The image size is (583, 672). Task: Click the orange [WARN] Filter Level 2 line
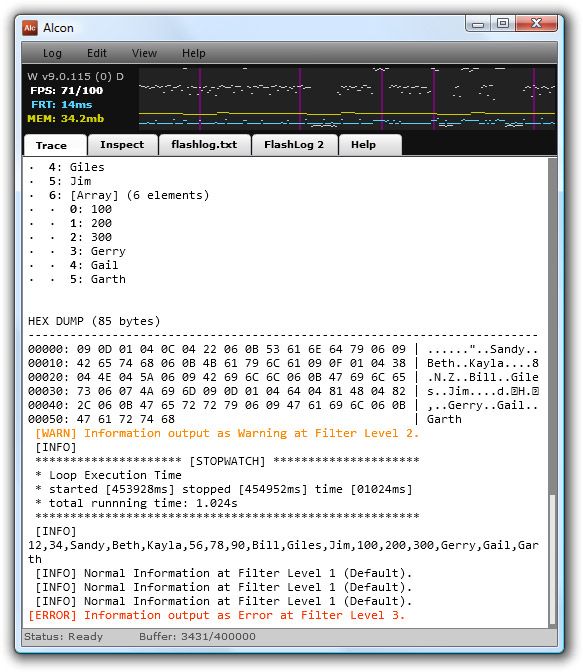[x=227, y=434]
